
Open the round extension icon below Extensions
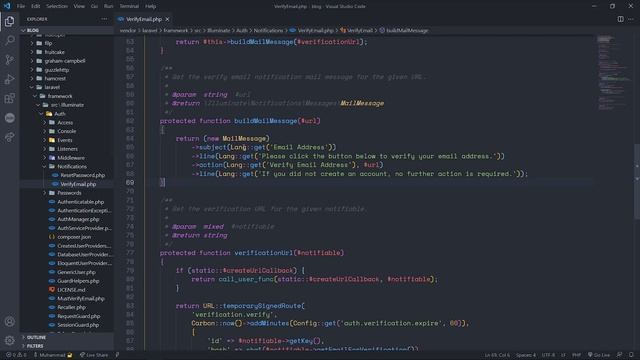tap(10, 118)
